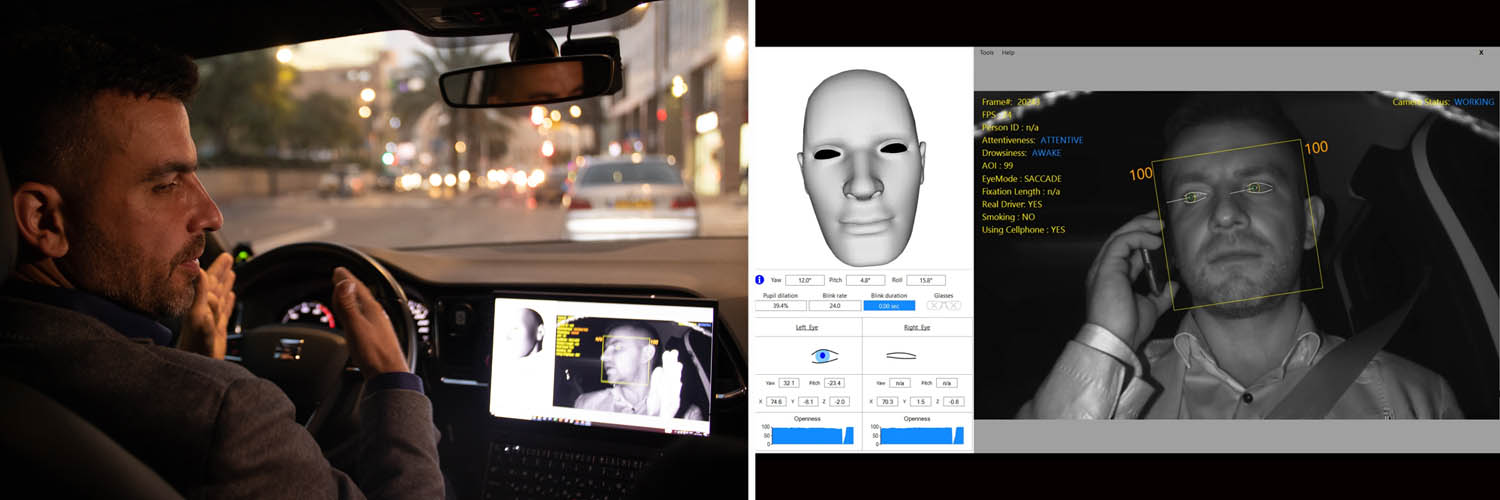
Task: Click the "Drowsiness: AWAKE" status
Action: tap(1021, 153)
